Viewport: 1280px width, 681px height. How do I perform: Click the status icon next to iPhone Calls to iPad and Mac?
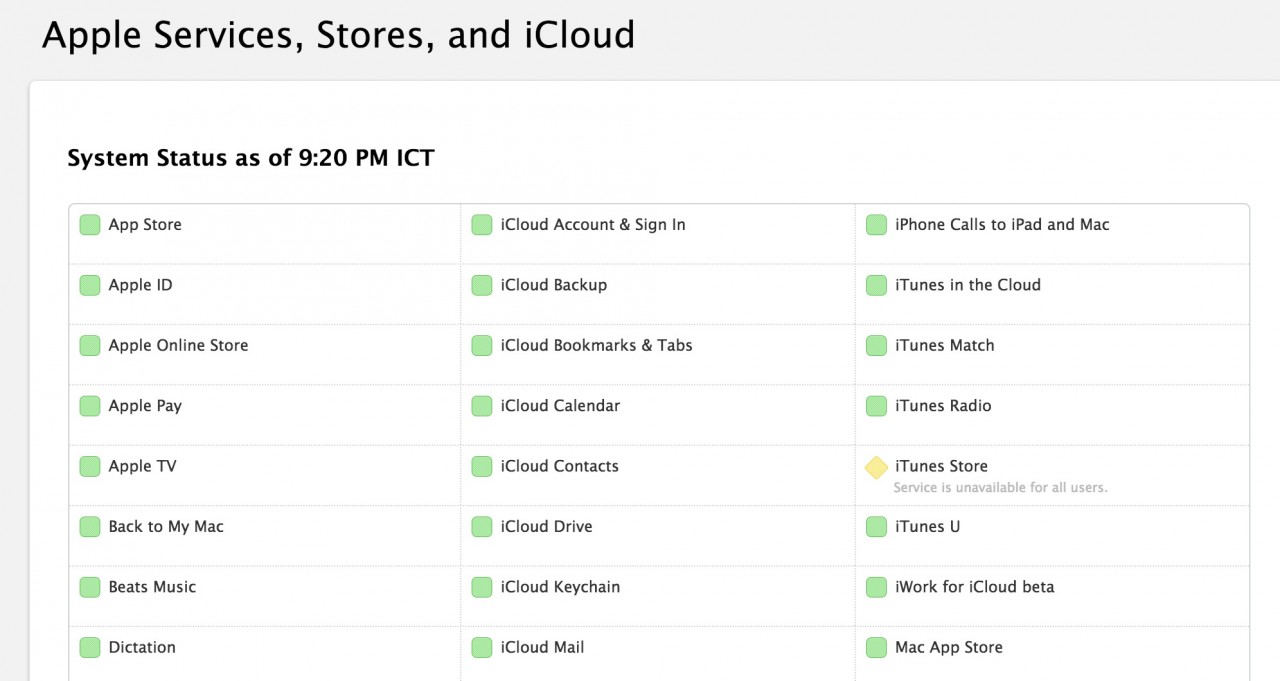click(876, 224)
